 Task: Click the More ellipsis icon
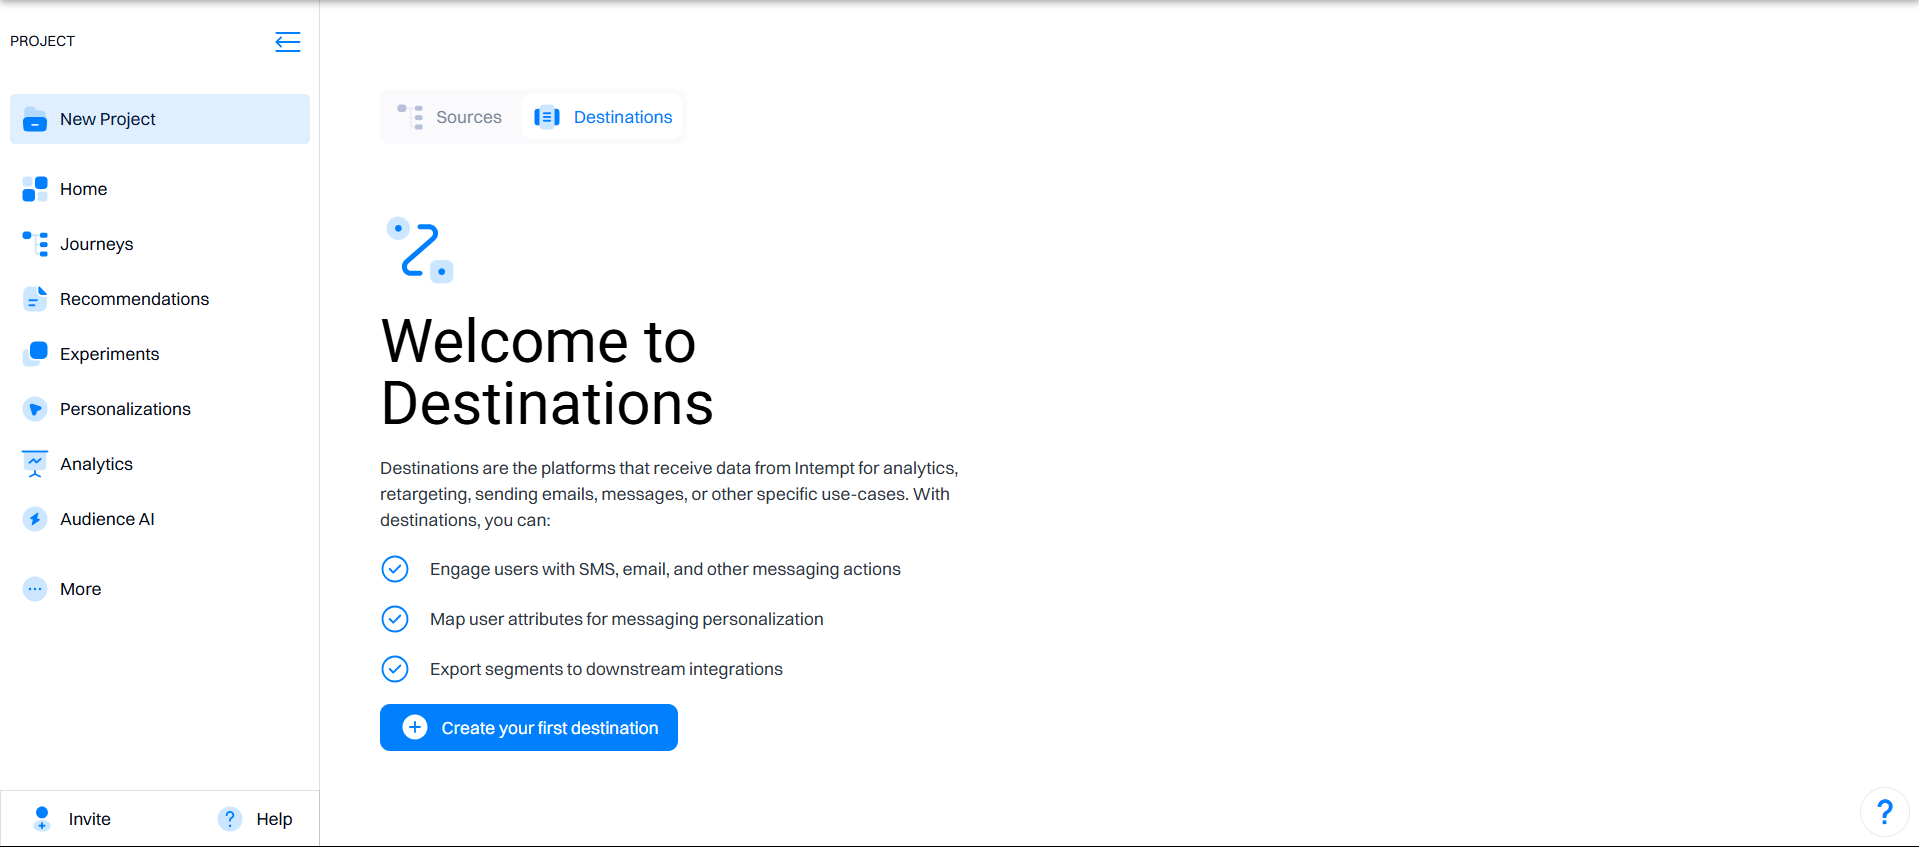(x=35, y=589)
